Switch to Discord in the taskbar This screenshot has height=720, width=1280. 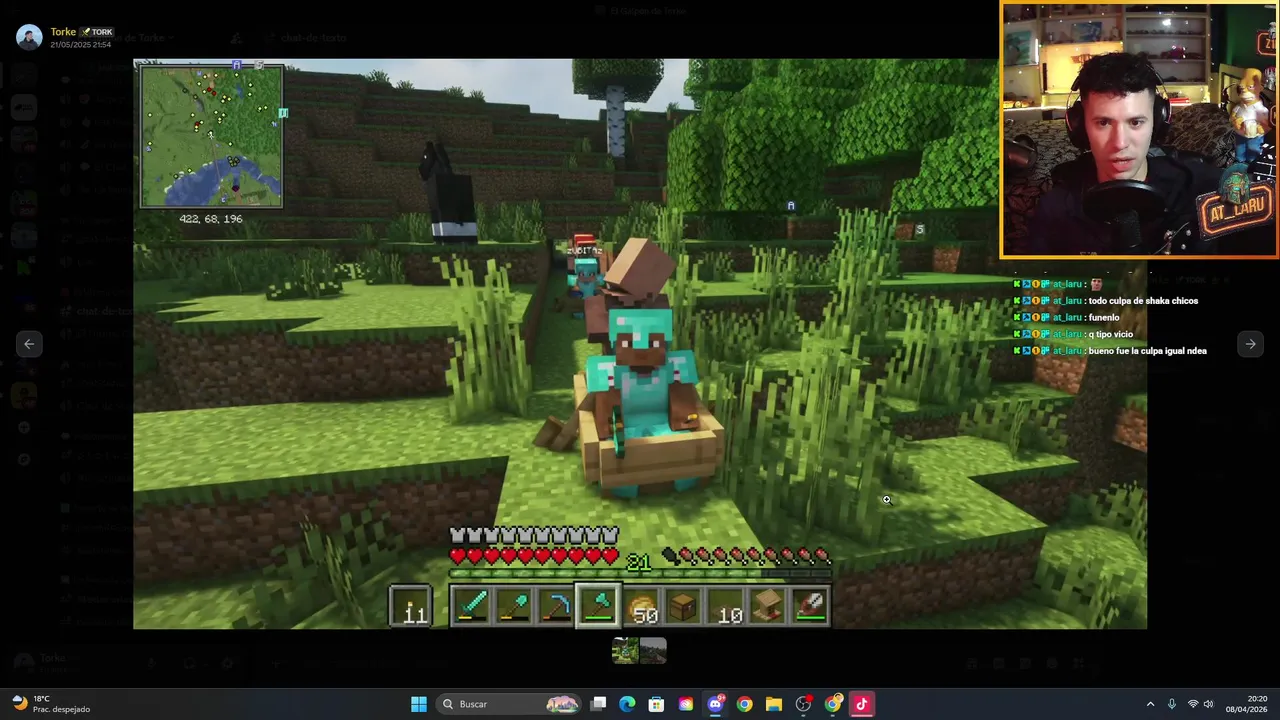(x=715, y=704)
